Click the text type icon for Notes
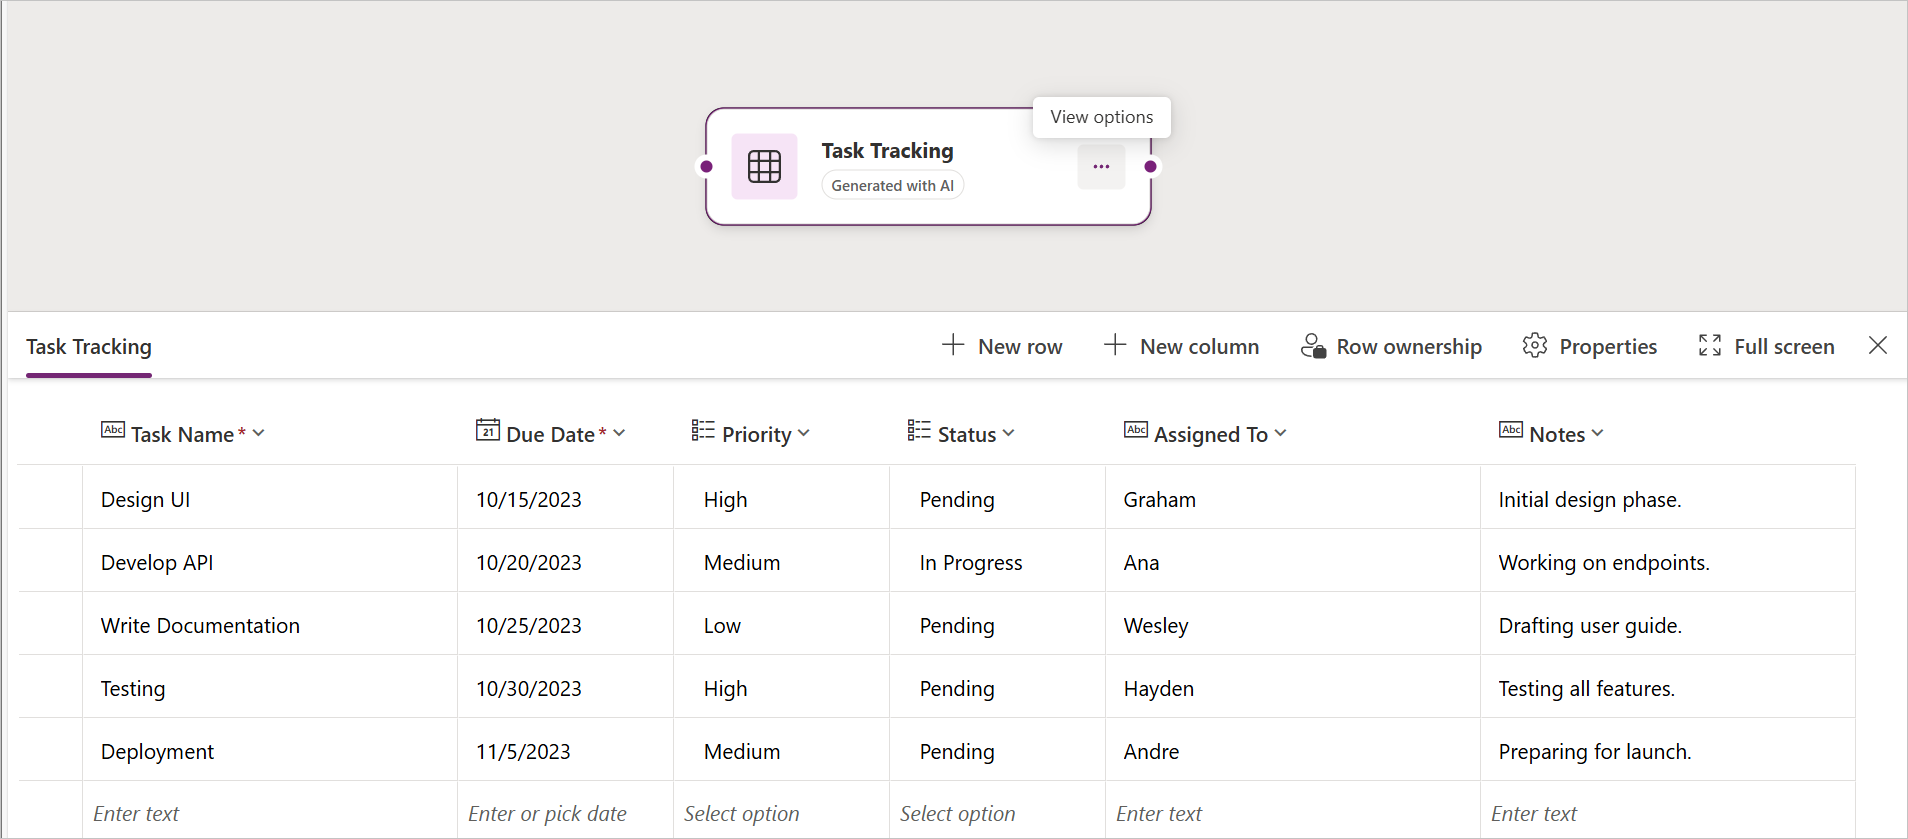Screen dimensions: 1908x839 pyautogui.click(x=1511, y=430)
